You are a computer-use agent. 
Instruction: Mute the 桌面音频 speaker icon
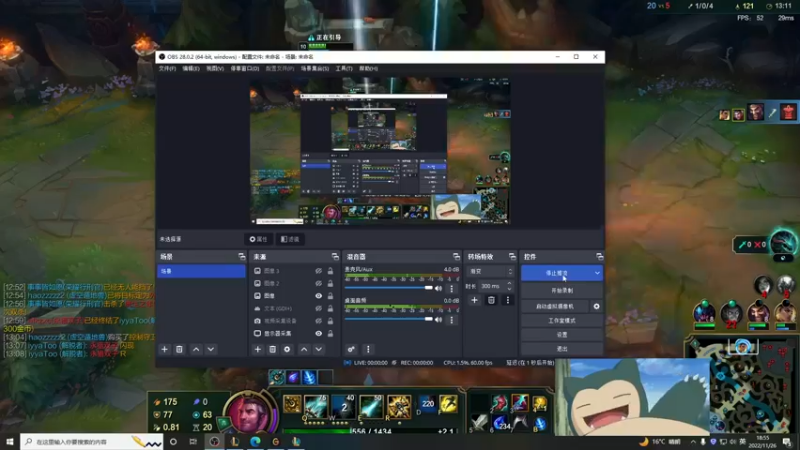click(x=438, y=319)
